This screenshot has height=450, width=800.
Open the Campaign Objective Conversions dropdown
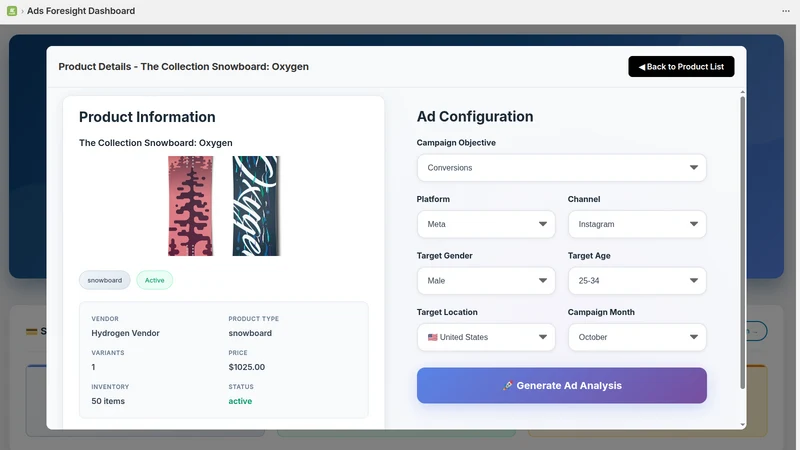coord(561,168)
